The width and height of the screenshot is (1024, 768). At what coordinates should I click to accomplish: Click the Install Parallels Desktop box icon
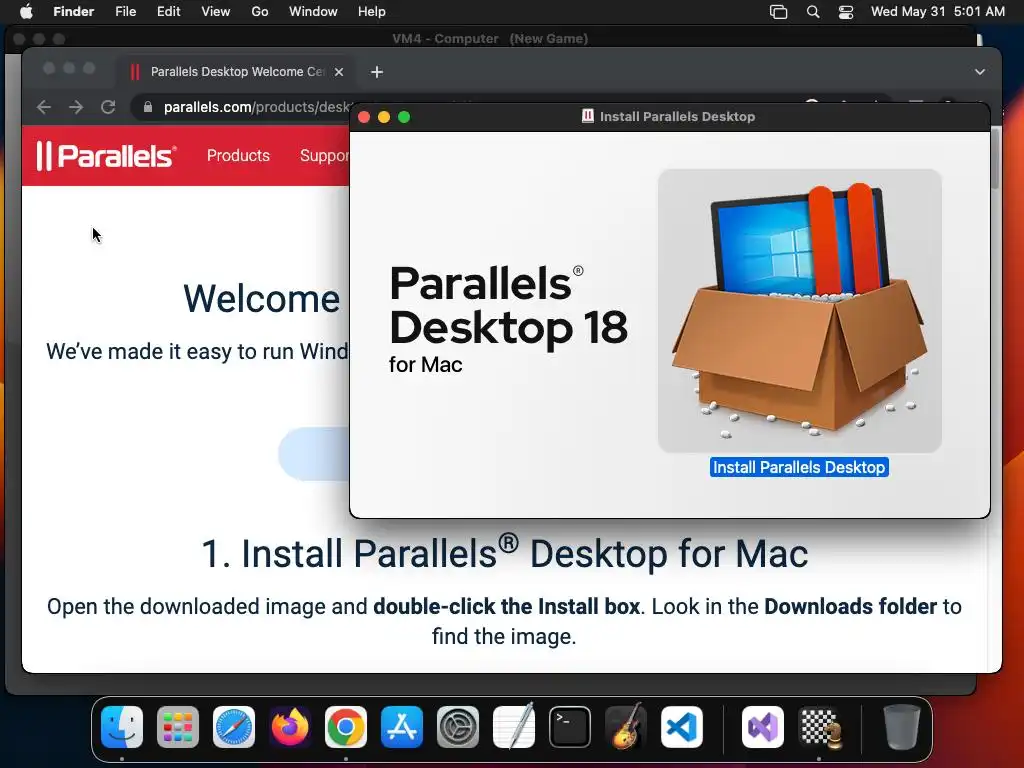click(799, 311)
